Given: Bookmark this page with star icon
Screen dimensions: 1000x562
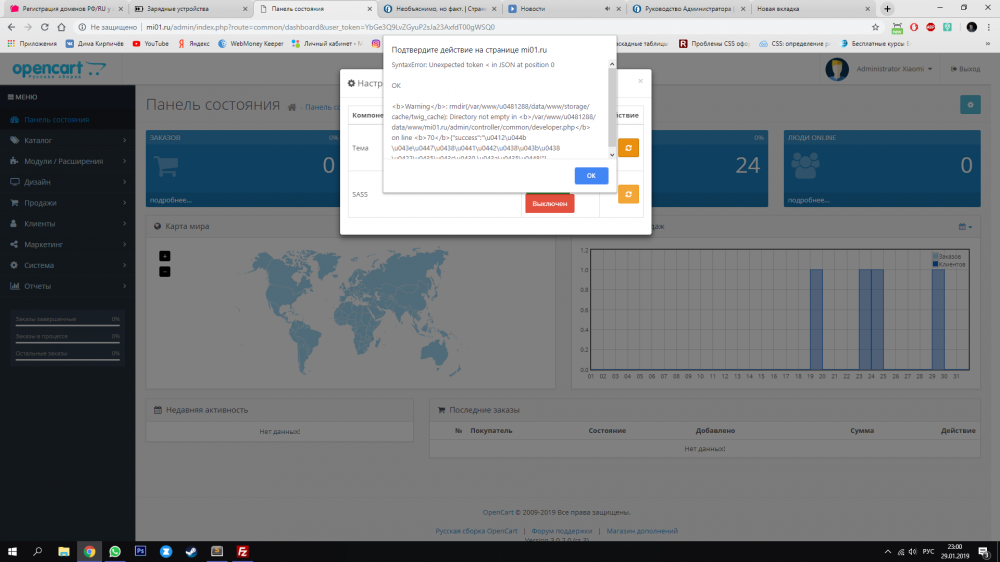Looking at the screenshot, I should [875, 27].
